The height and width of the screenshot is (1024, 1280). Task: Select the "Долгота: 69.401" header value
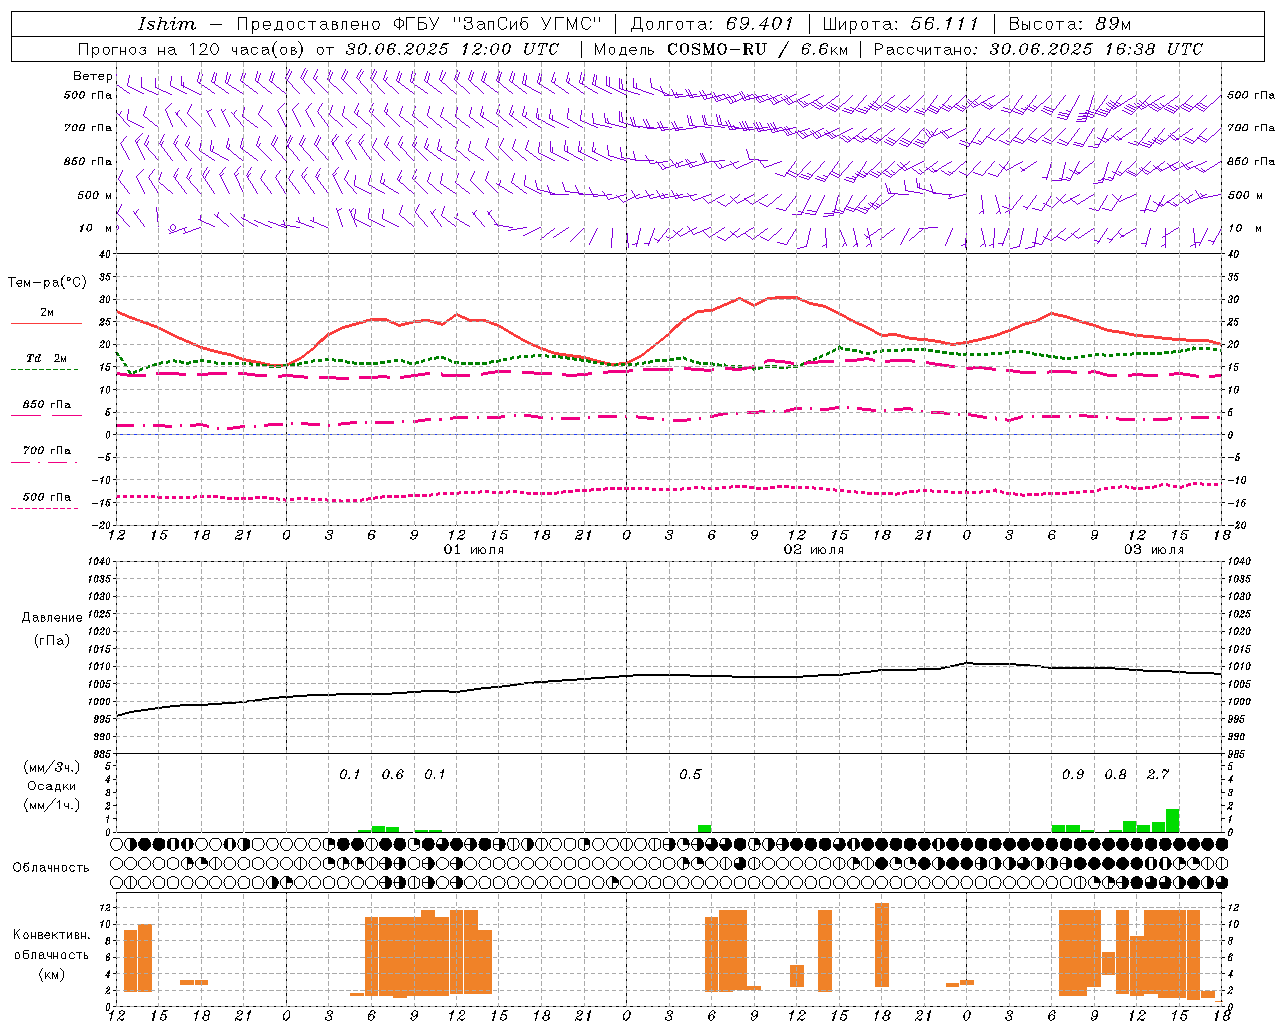(x=712, y=24)
